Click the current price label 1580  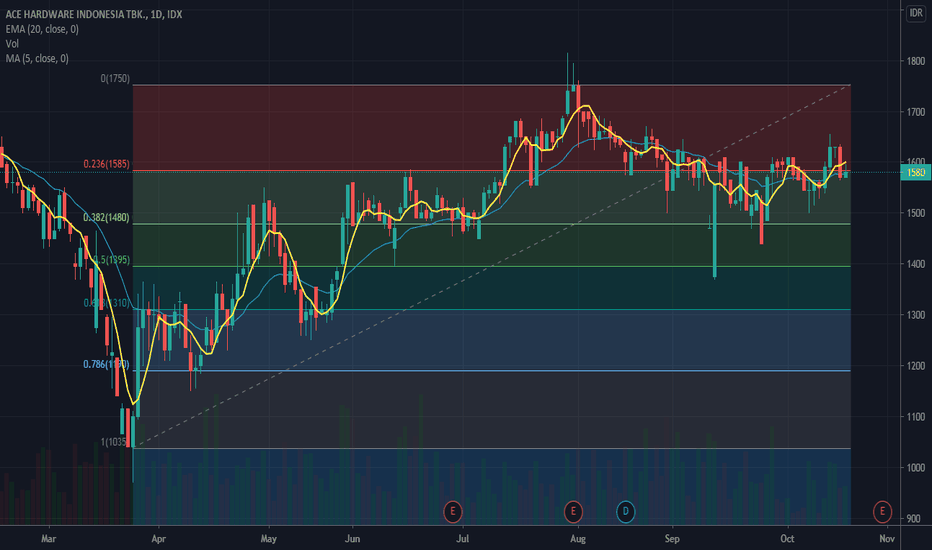pos(916,172)
